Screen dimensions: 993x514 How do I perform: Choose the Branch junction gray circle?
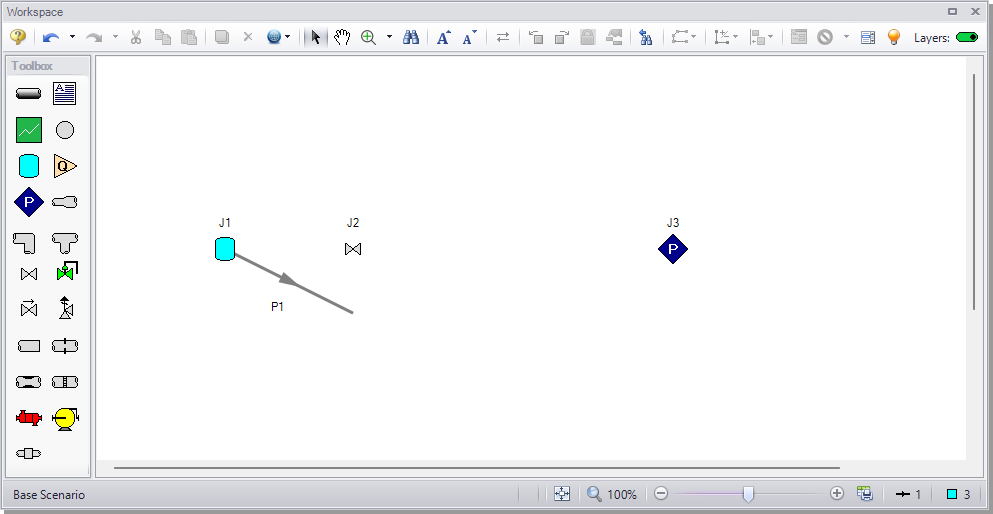tap(65, 130)
